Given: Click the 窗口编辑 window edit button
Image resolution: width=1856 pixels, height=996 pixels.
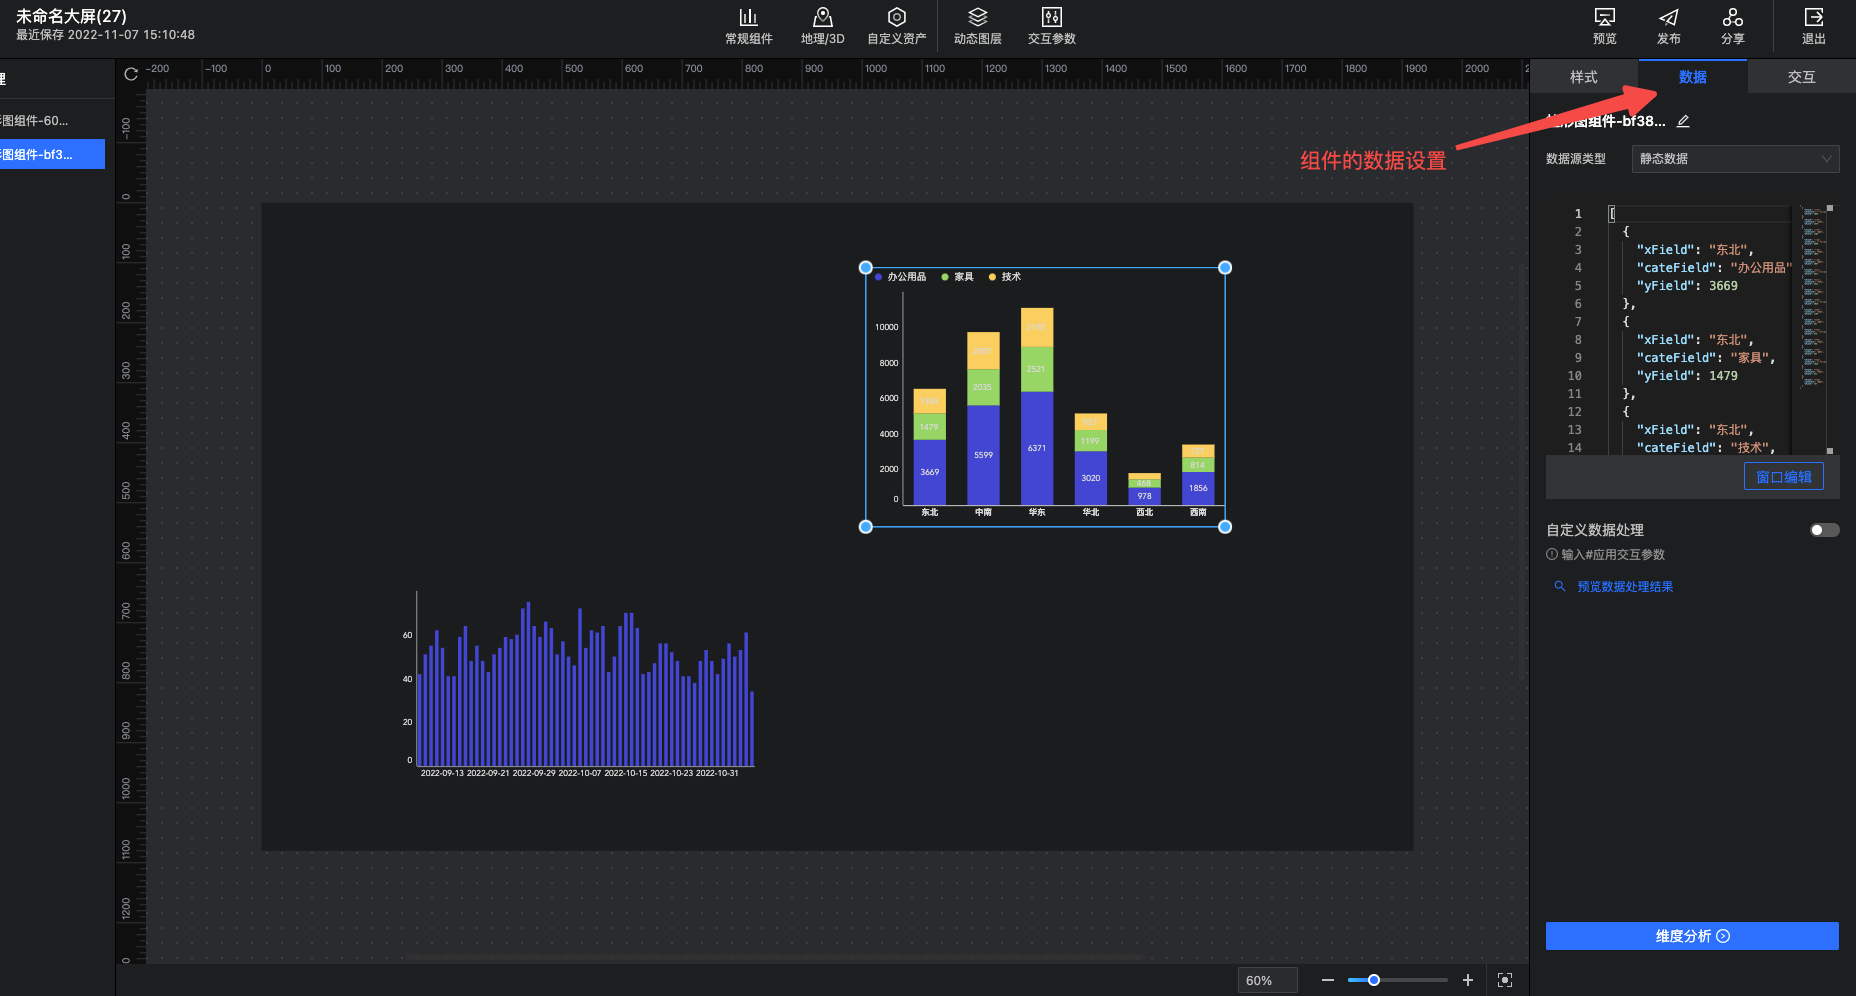Looking at the screenshot, I should (1783, 477).
